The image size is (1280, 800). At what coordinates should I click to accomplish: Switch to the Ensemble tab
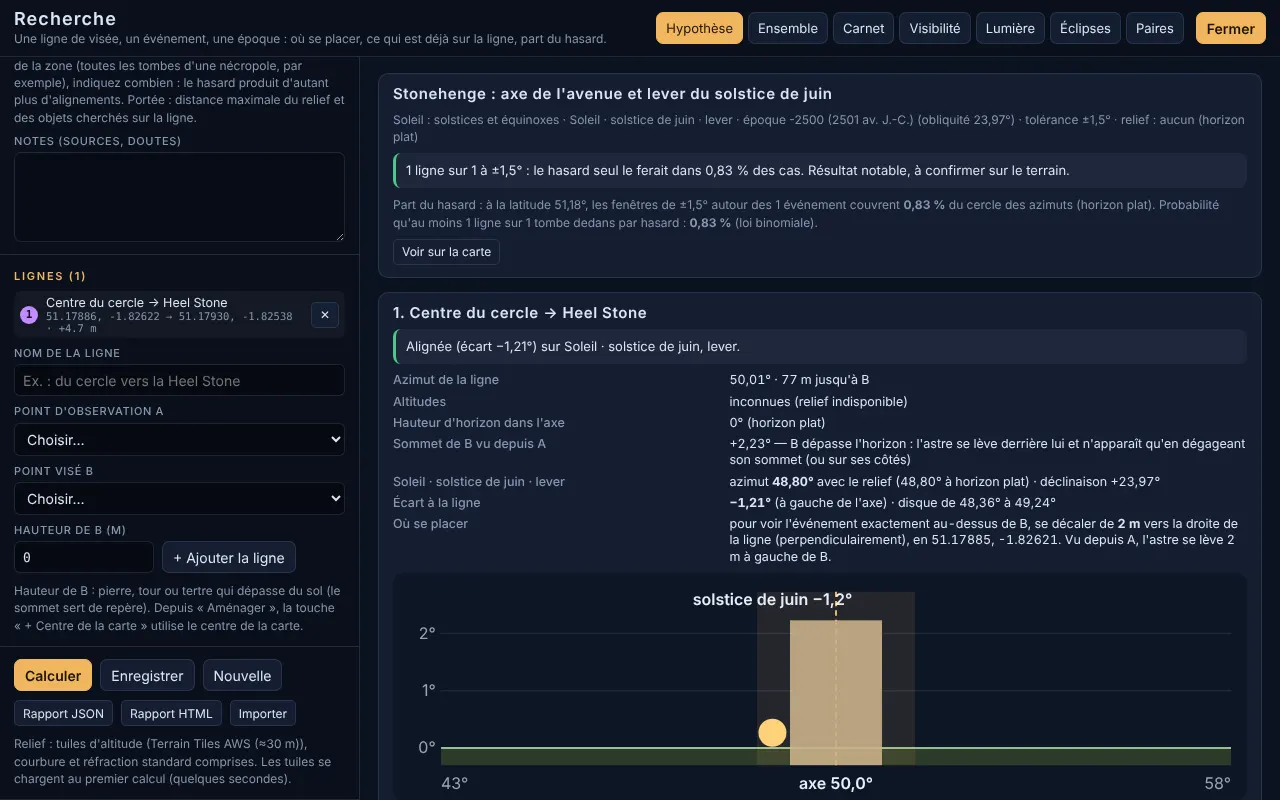(x=788, y=28)
